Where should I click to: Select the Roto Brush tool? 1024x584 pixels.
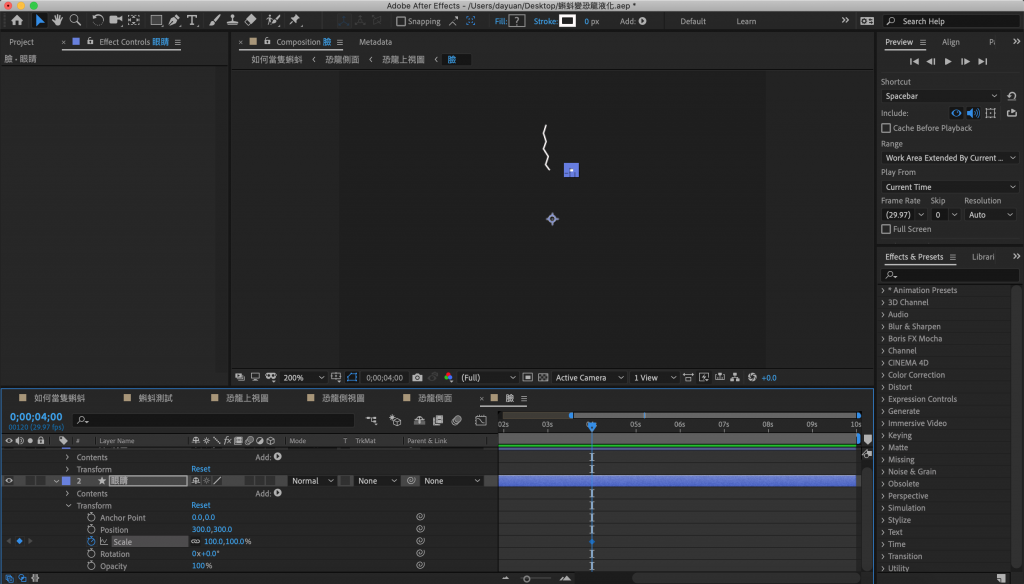[x=274, y=20]
